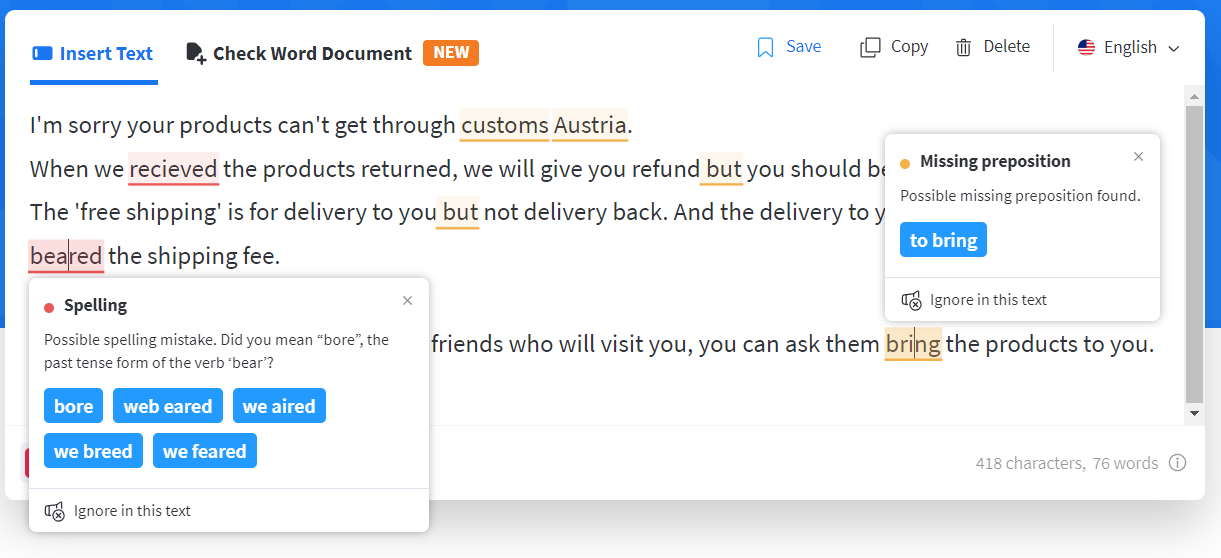Open Check Word Document tab
The image size is (1221, 558).
point(299,54)
